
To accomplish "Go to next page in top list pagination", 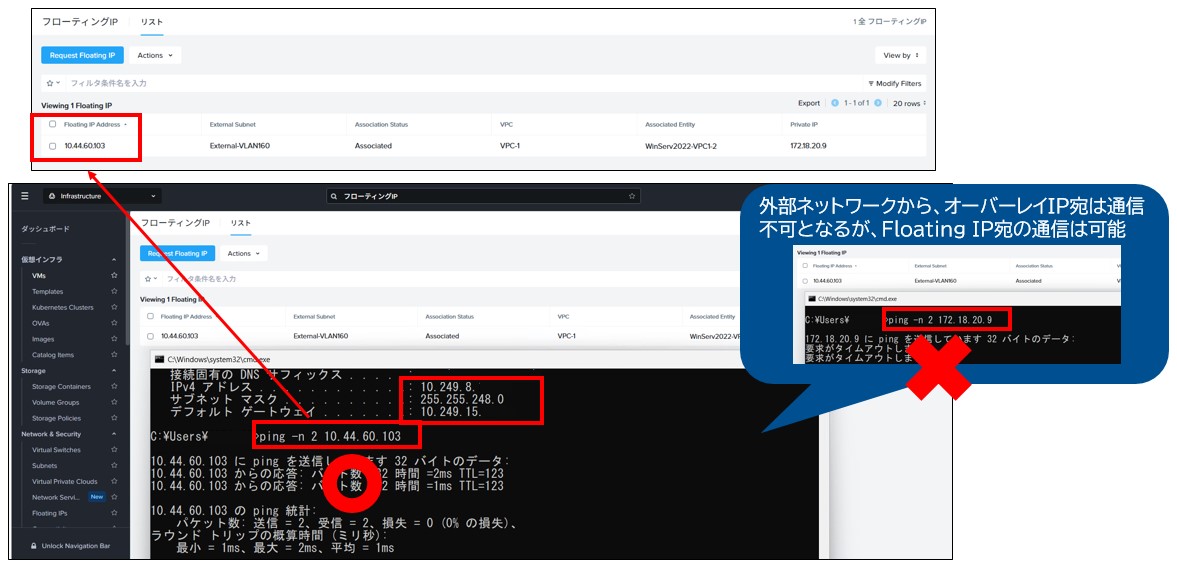I will point(877,103).
